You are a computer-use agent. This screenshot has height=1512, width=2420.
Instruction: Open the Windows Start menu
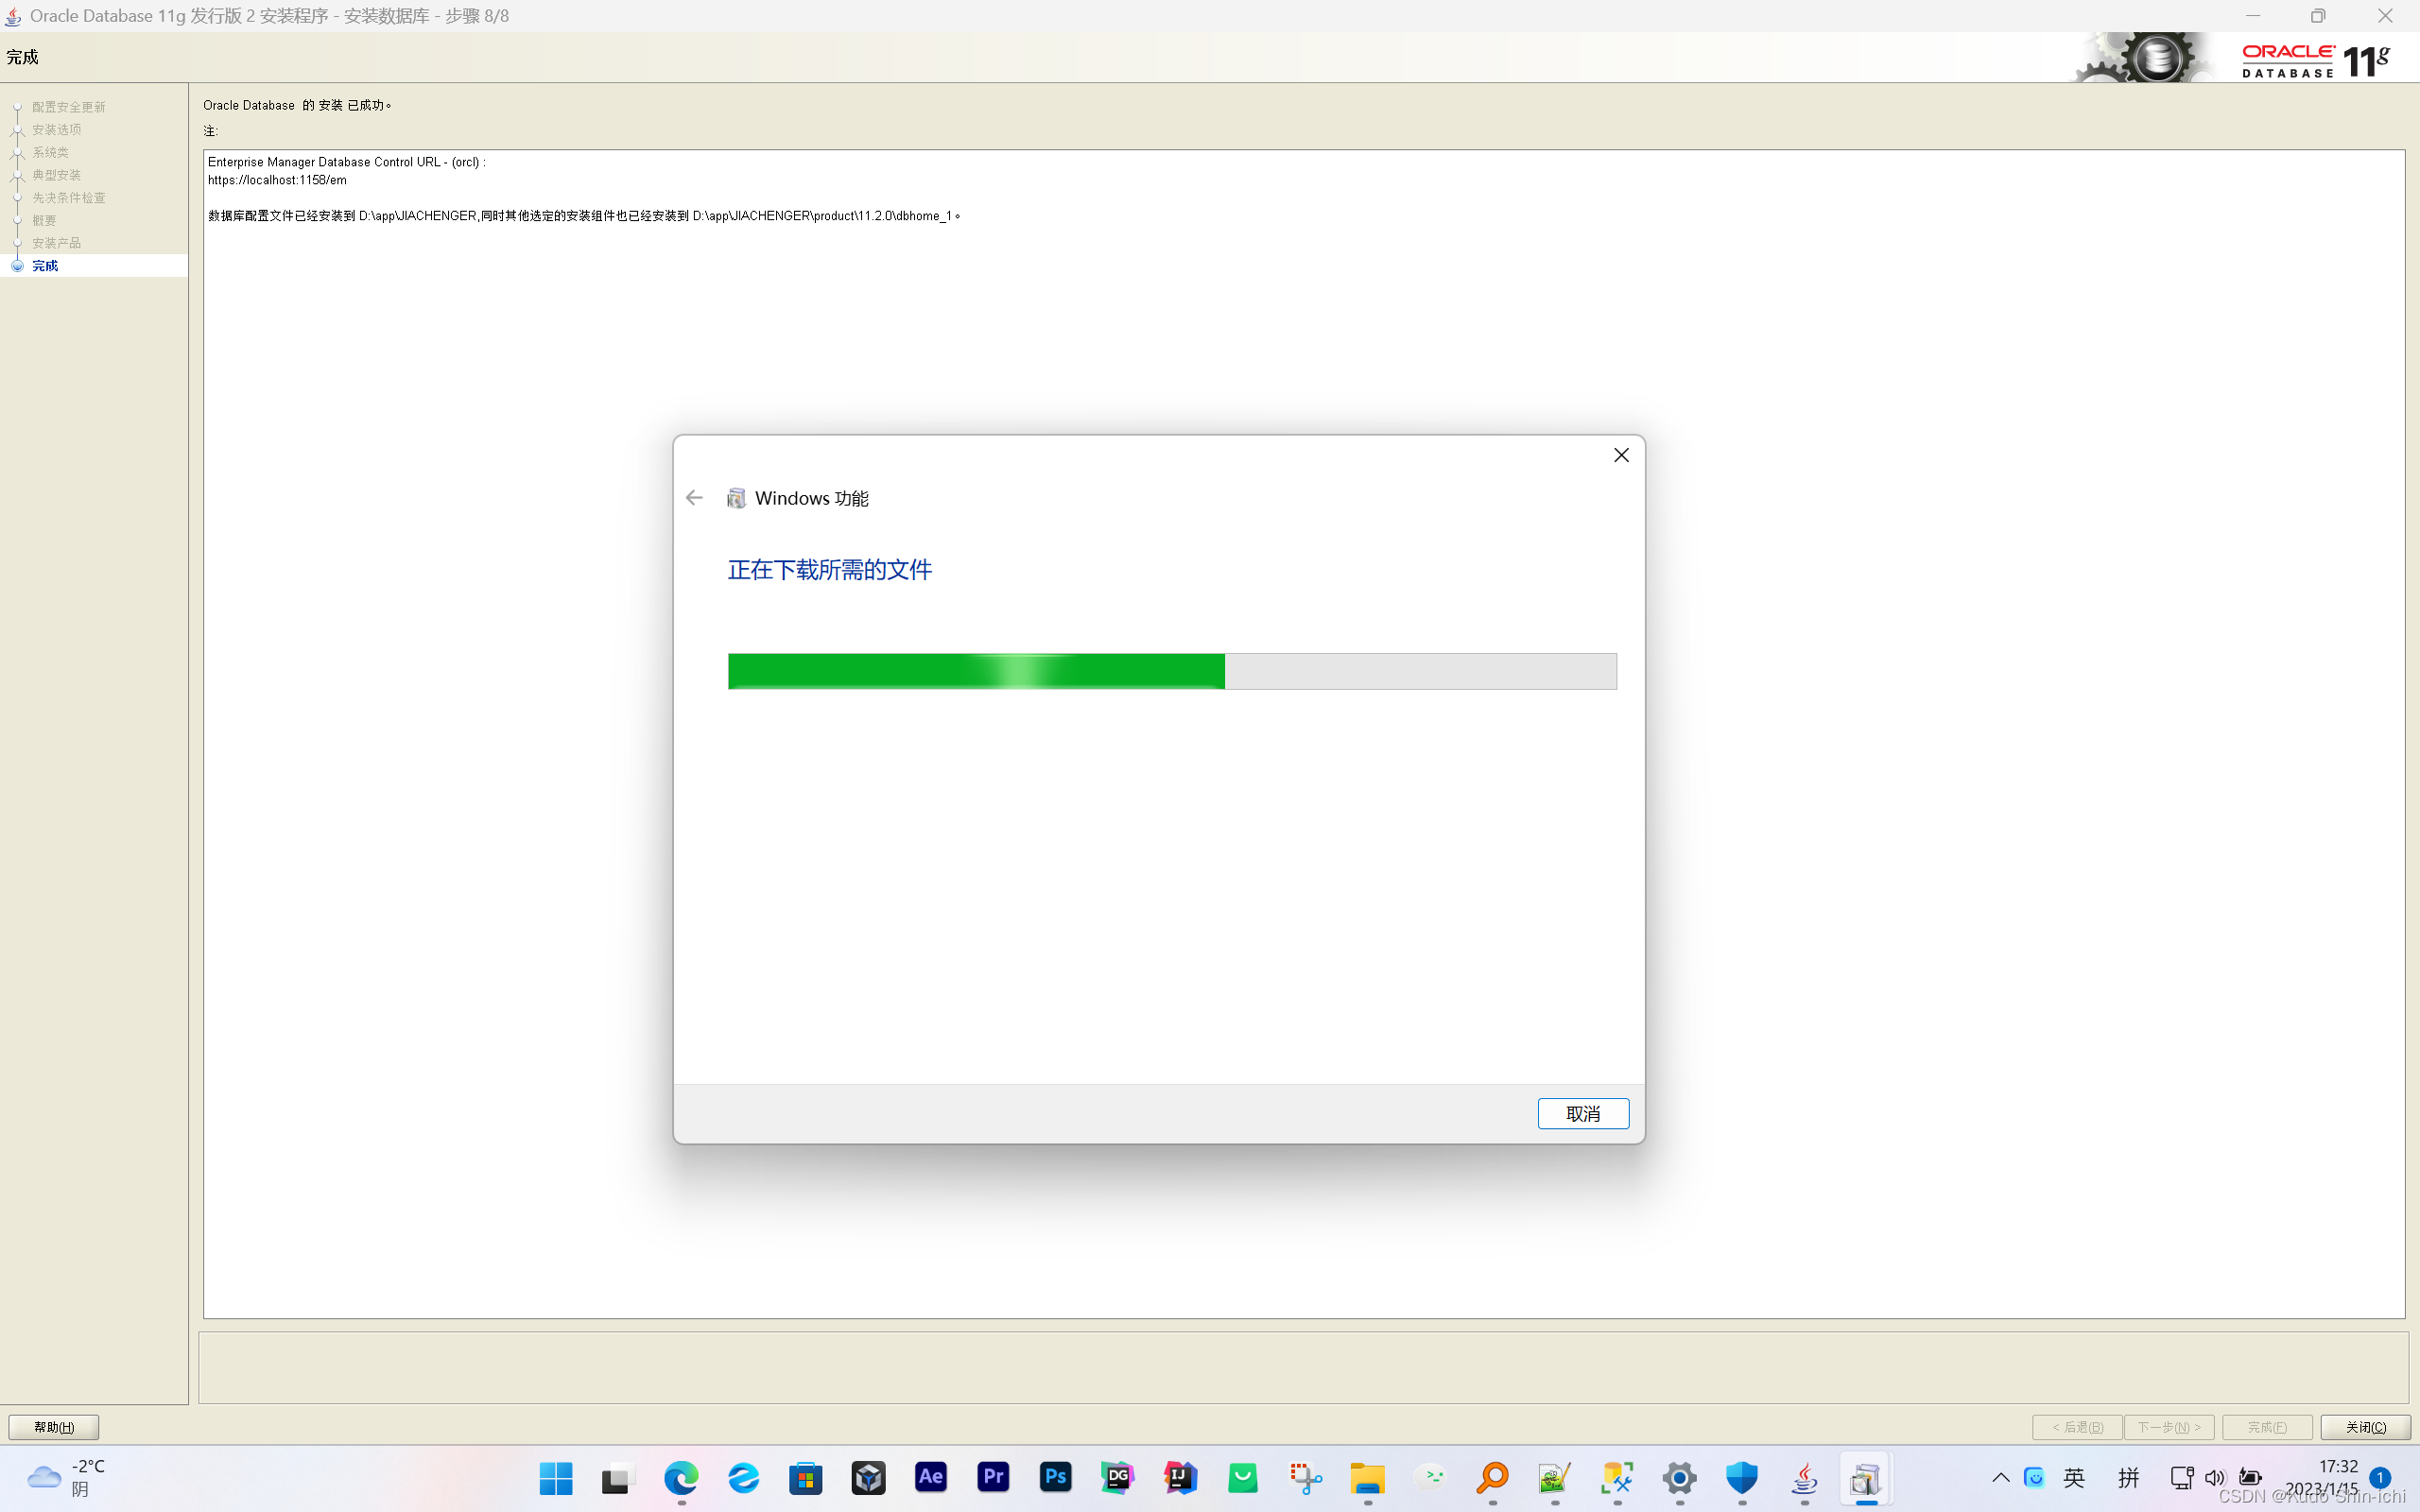point(556,1477)
